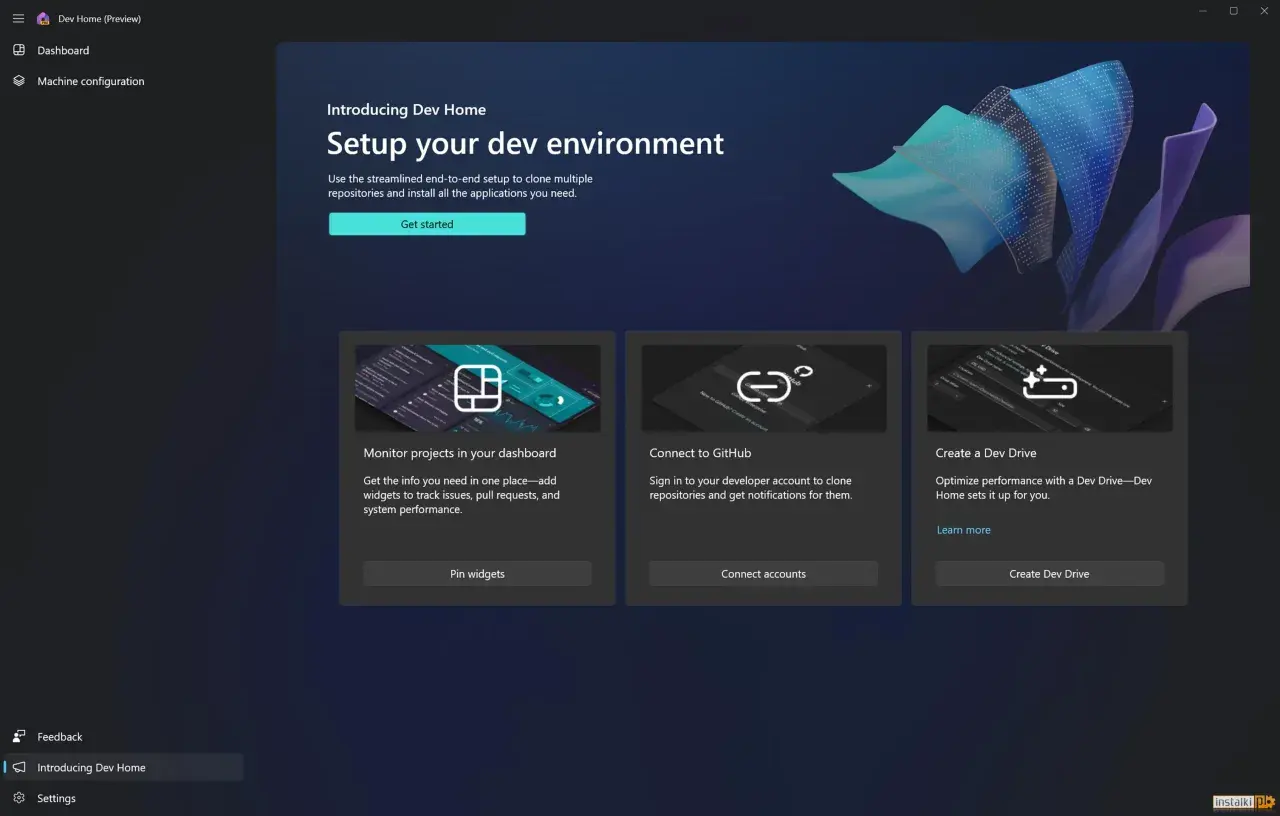Click the Settings gear icon
The height and width of the screenshot is (816, 1280).
pyautogui.click(x=19, y=798)
